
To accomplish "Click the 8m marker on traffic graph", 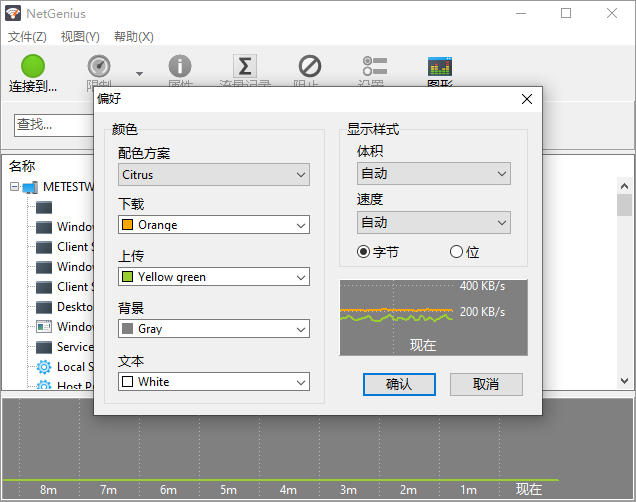I will coord(48,490).
